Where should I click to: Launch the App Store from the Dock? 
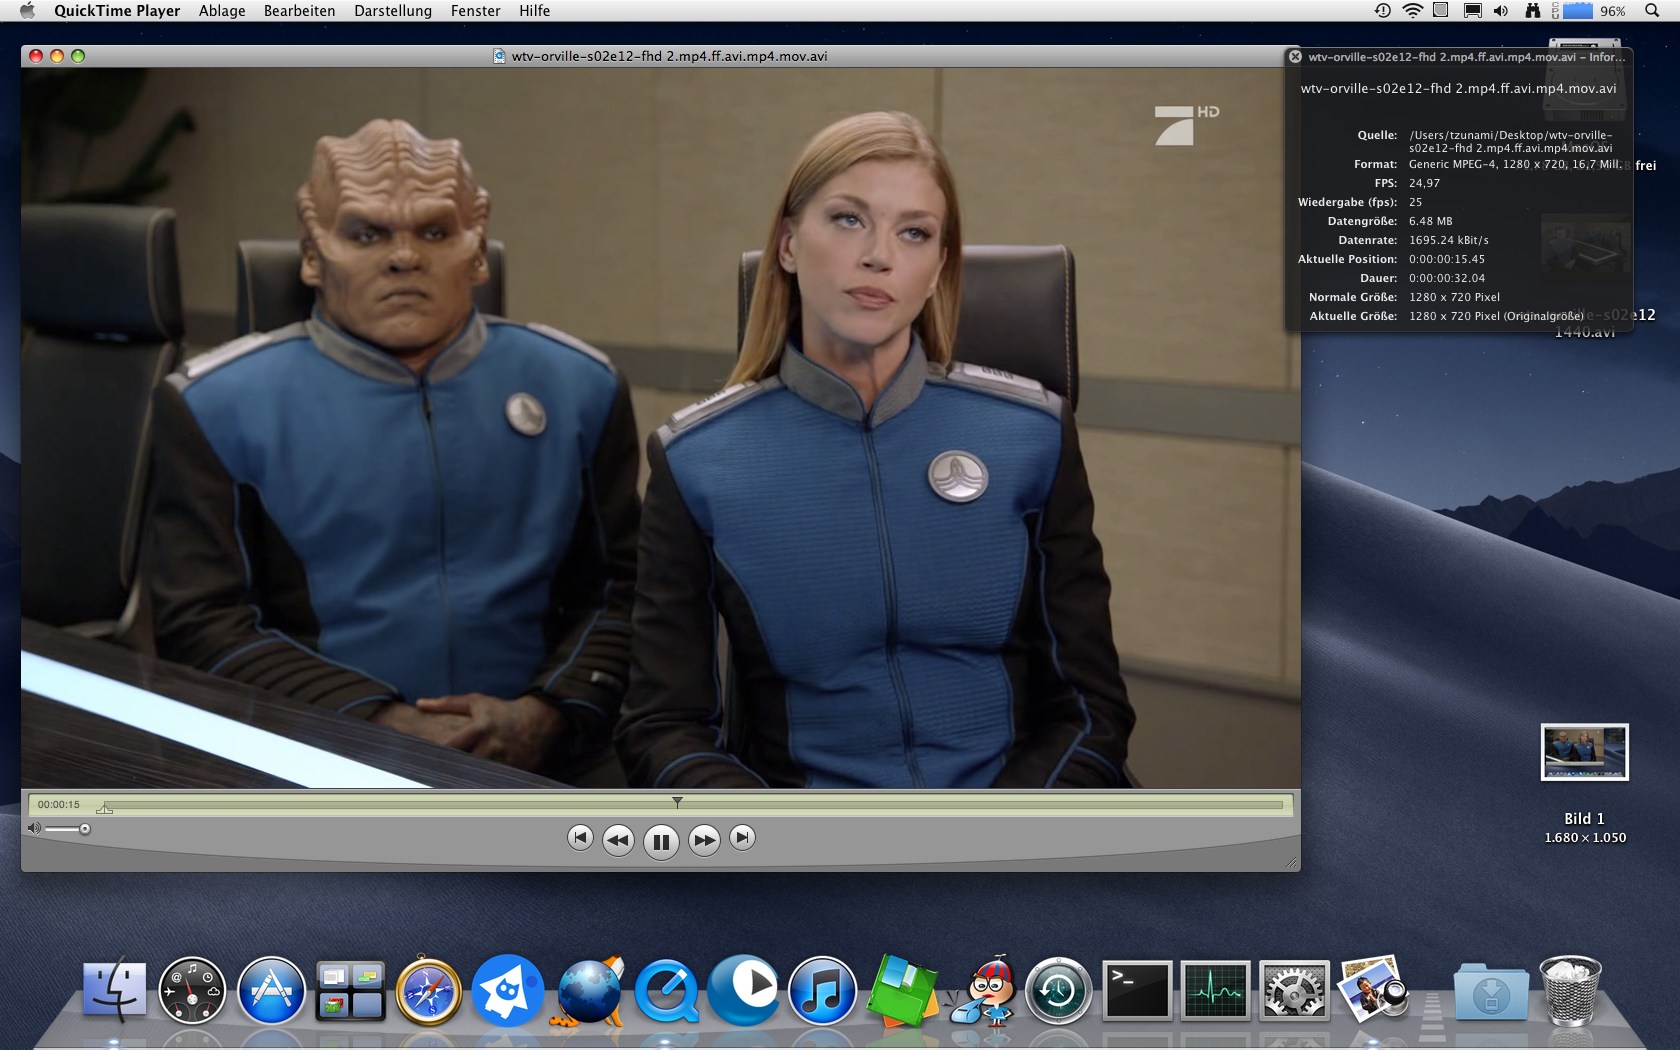point(271,990)
